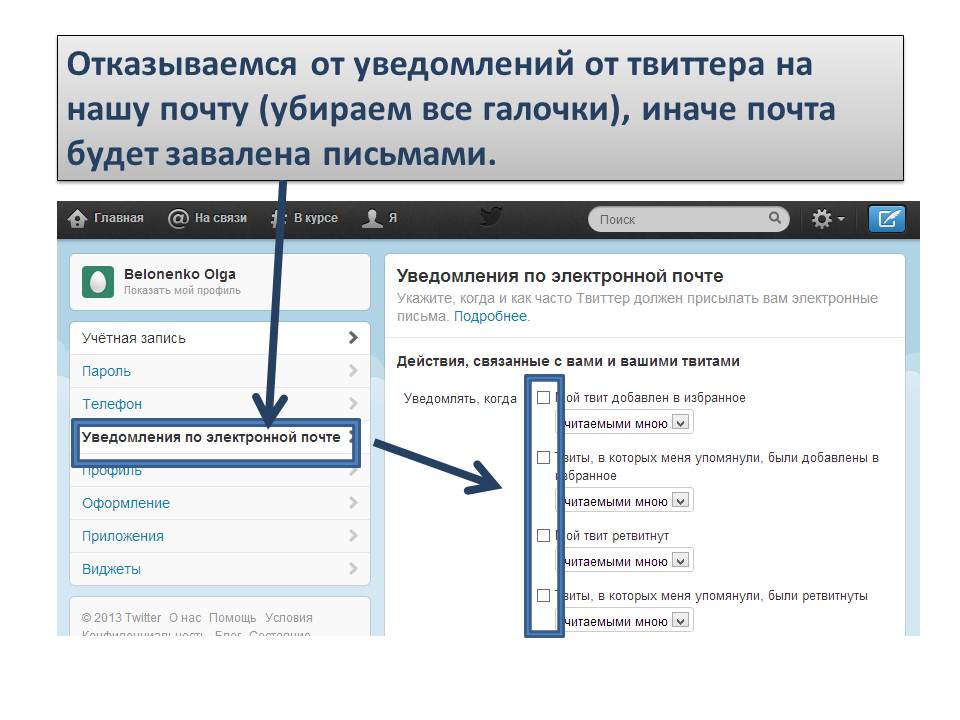Open the Оформление settings section
960x720 pixels.
[220, 503]
